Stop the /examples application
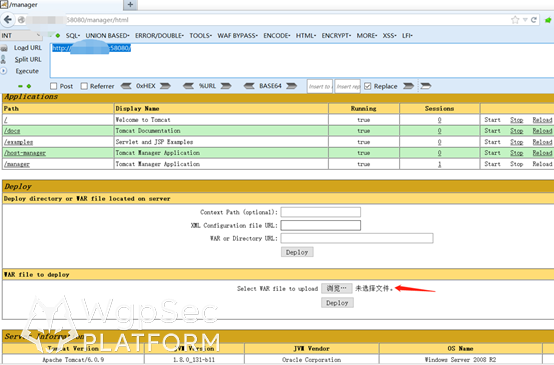554x365 pixels. (x=516, y=142)
